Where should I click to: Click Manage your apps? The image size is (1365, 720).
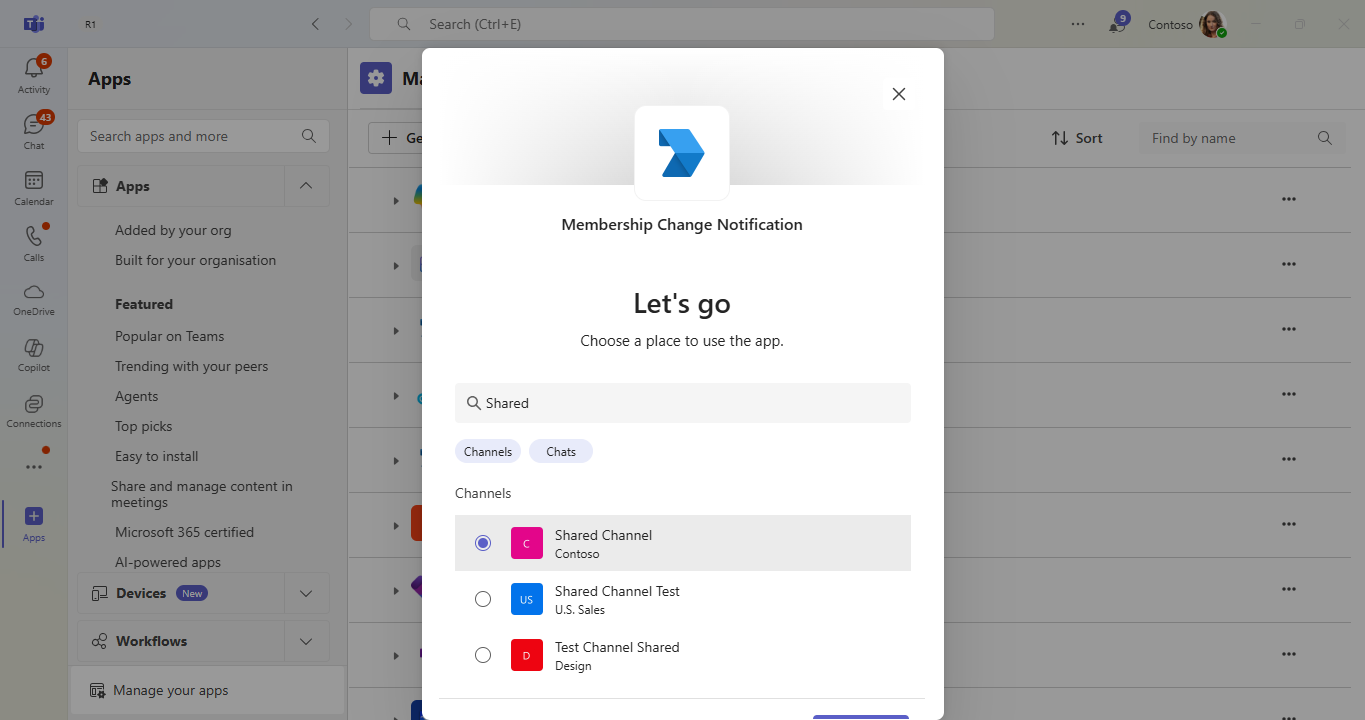point(206,690)
